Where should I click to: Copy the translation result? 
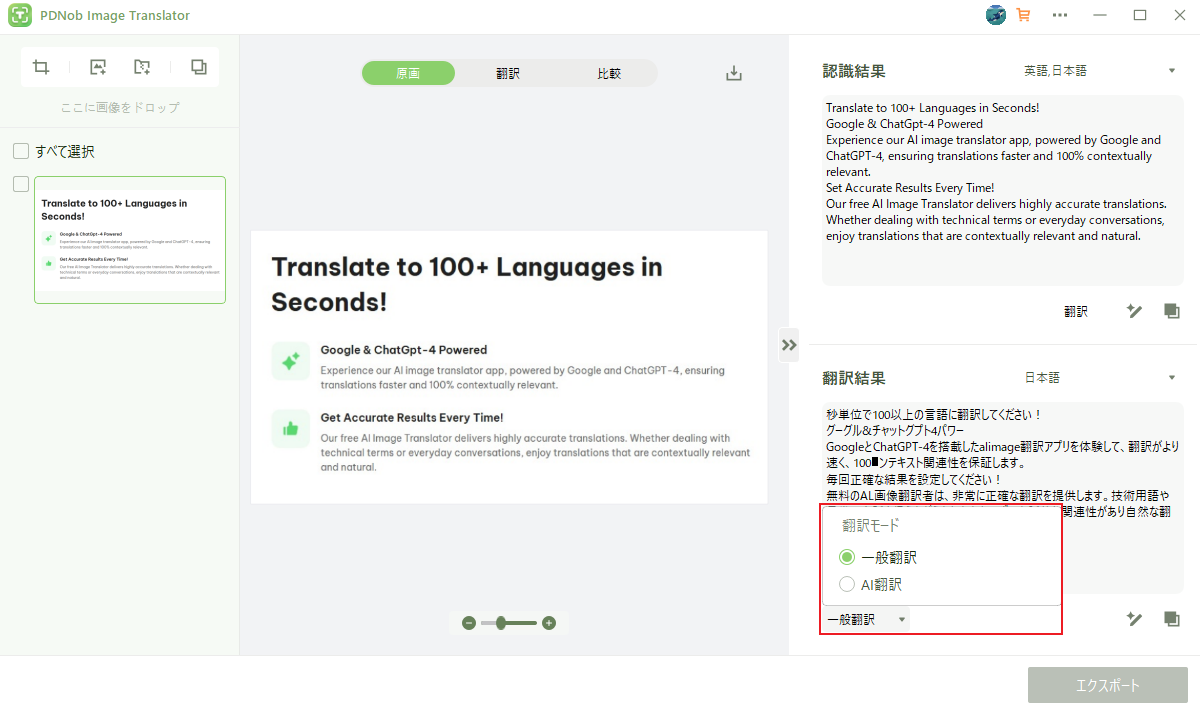tap(1171, 619)
